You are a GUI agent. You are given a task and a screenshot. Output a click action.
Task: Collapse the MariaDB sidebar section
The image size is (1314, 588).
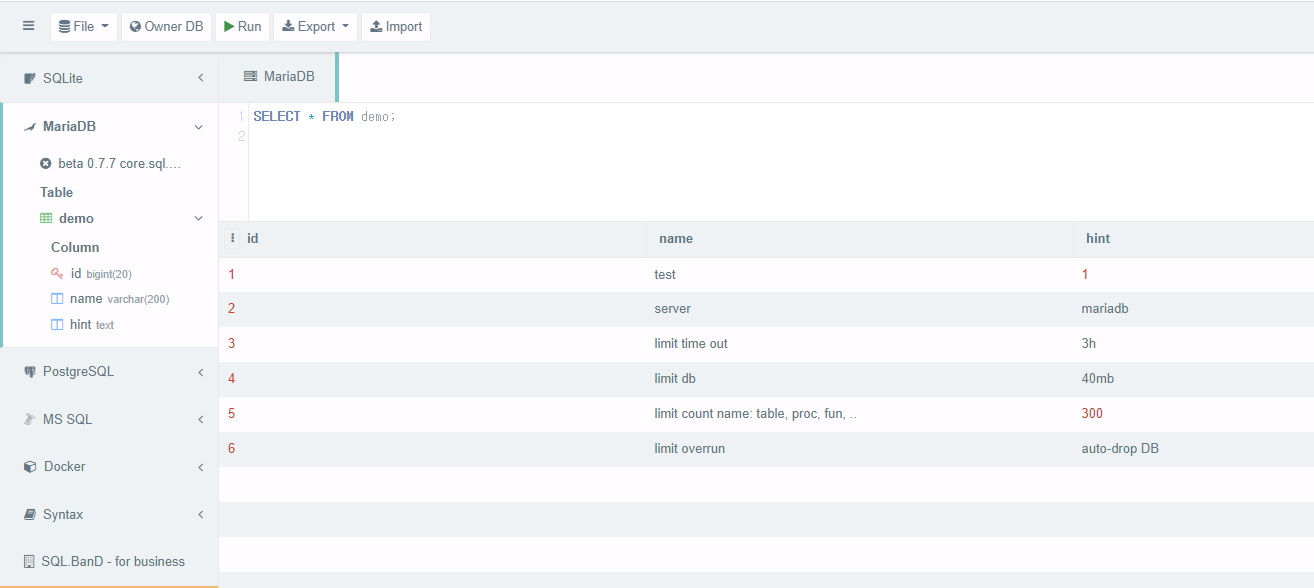pyautogui.click(x=110, y=127)
